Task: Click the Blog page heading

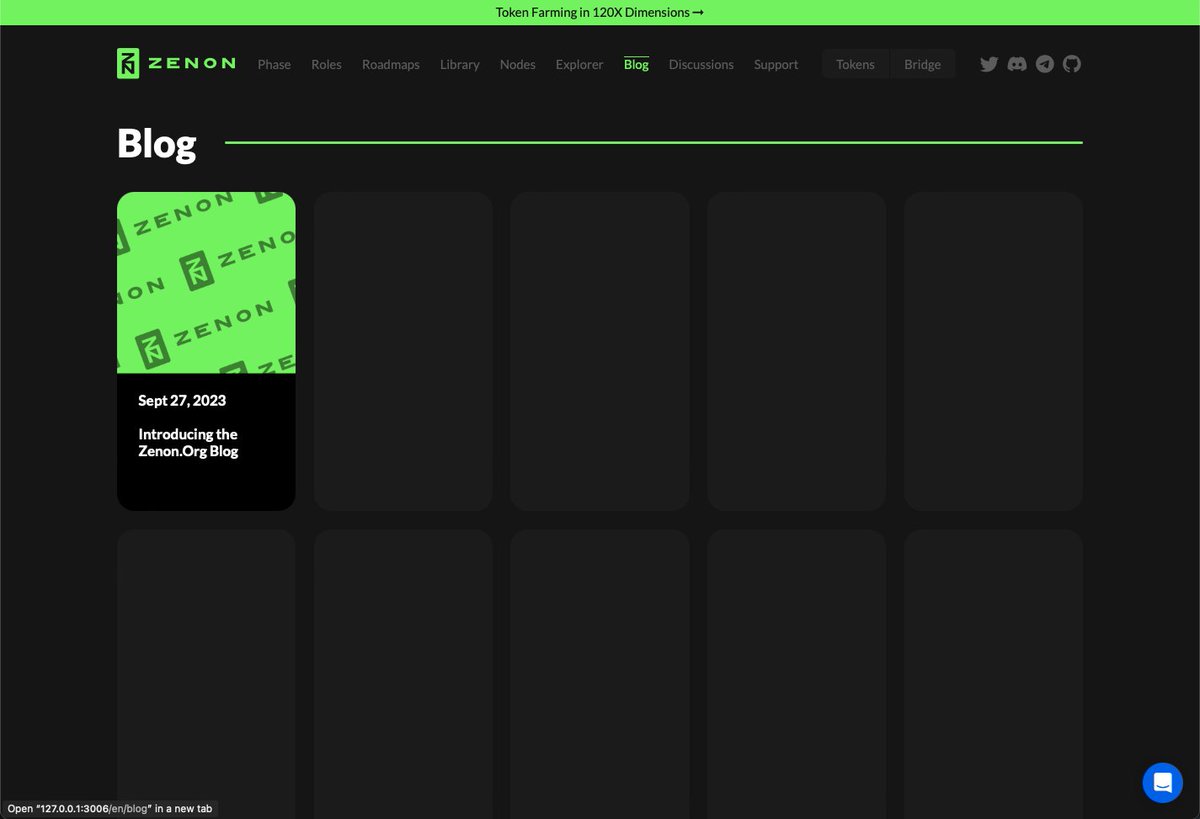Action: pos(157,143)
